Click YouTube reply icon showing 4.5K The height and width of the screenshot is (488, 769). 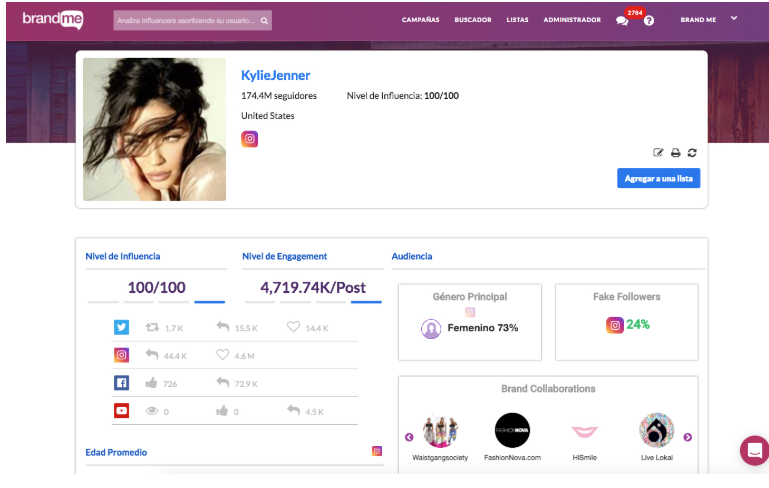point(293,410)
